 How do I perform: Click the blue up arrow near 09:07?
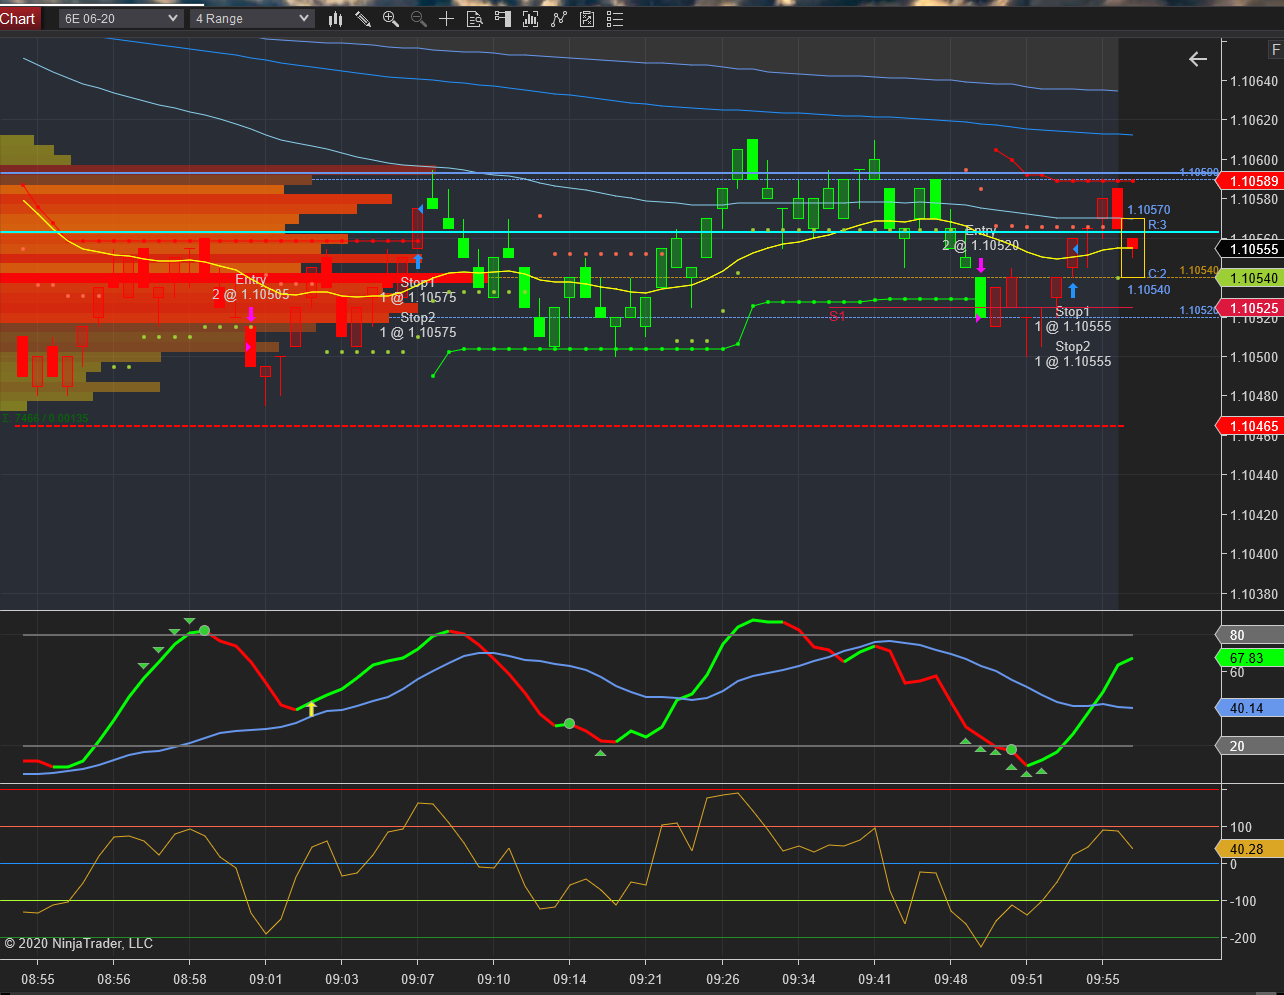click(x=418, y=261)
